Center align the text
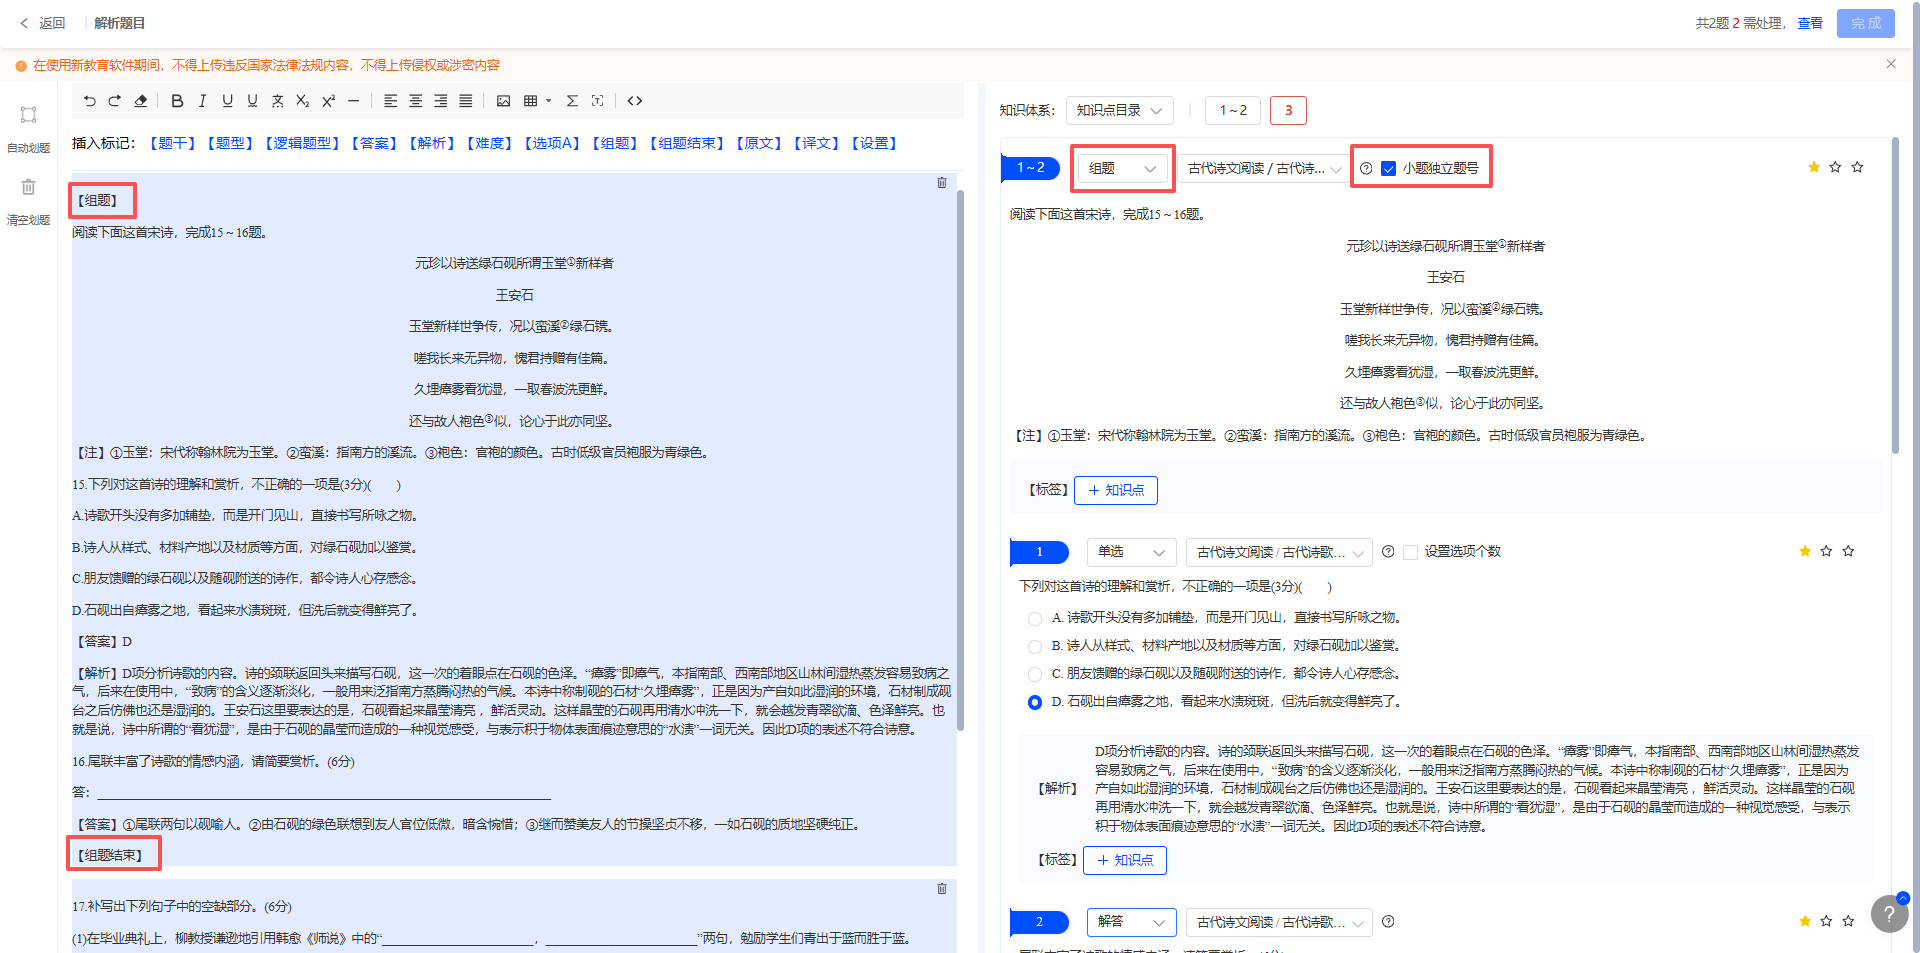This screenshot has height=953, width=1920. coord(415,101)
